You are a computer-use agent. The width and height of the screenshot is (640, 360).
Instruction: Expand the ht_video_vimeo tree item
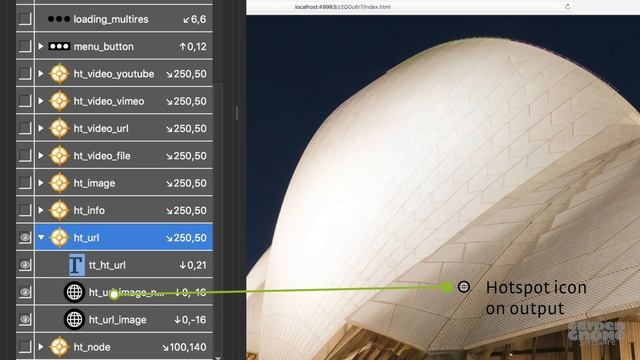coord(41,101)
